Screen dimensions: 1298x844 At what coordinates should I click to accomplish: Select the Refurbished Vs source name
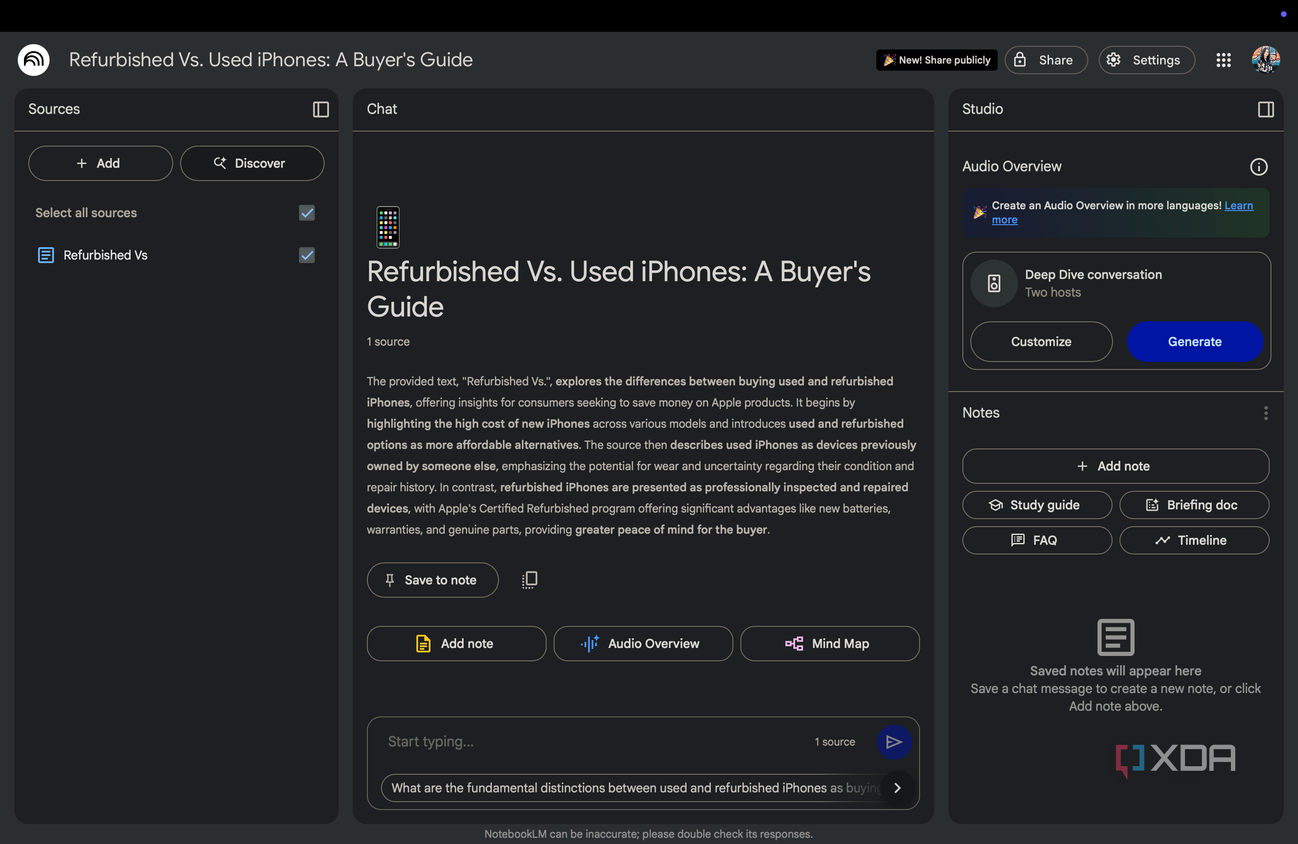(105, 255)
